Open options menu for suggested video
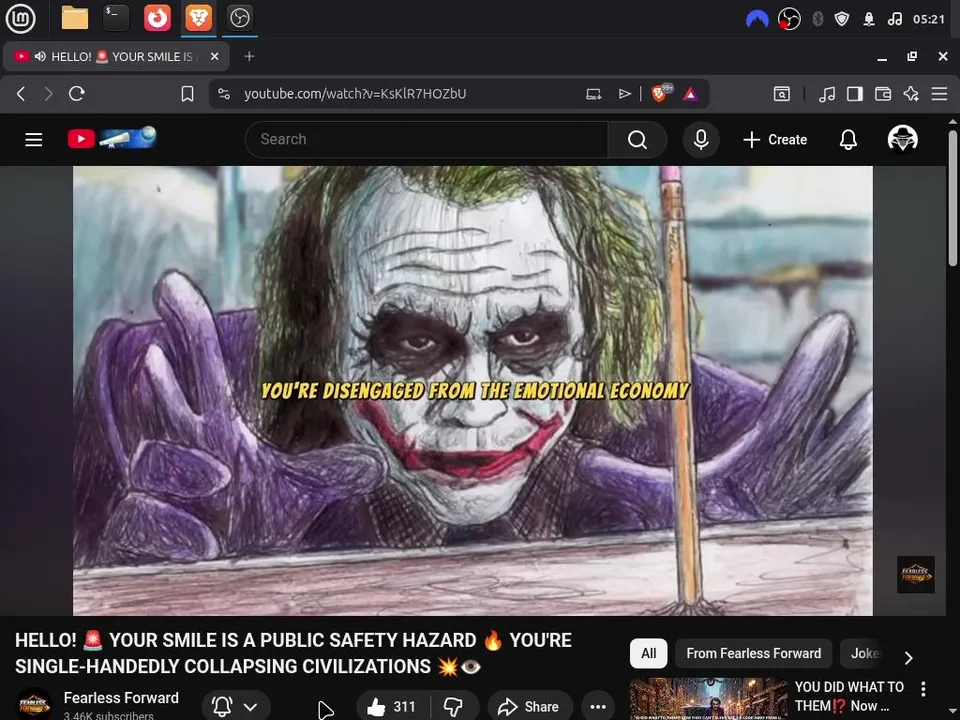The height and width of the screenshot is (720, 960). [923, 689]
